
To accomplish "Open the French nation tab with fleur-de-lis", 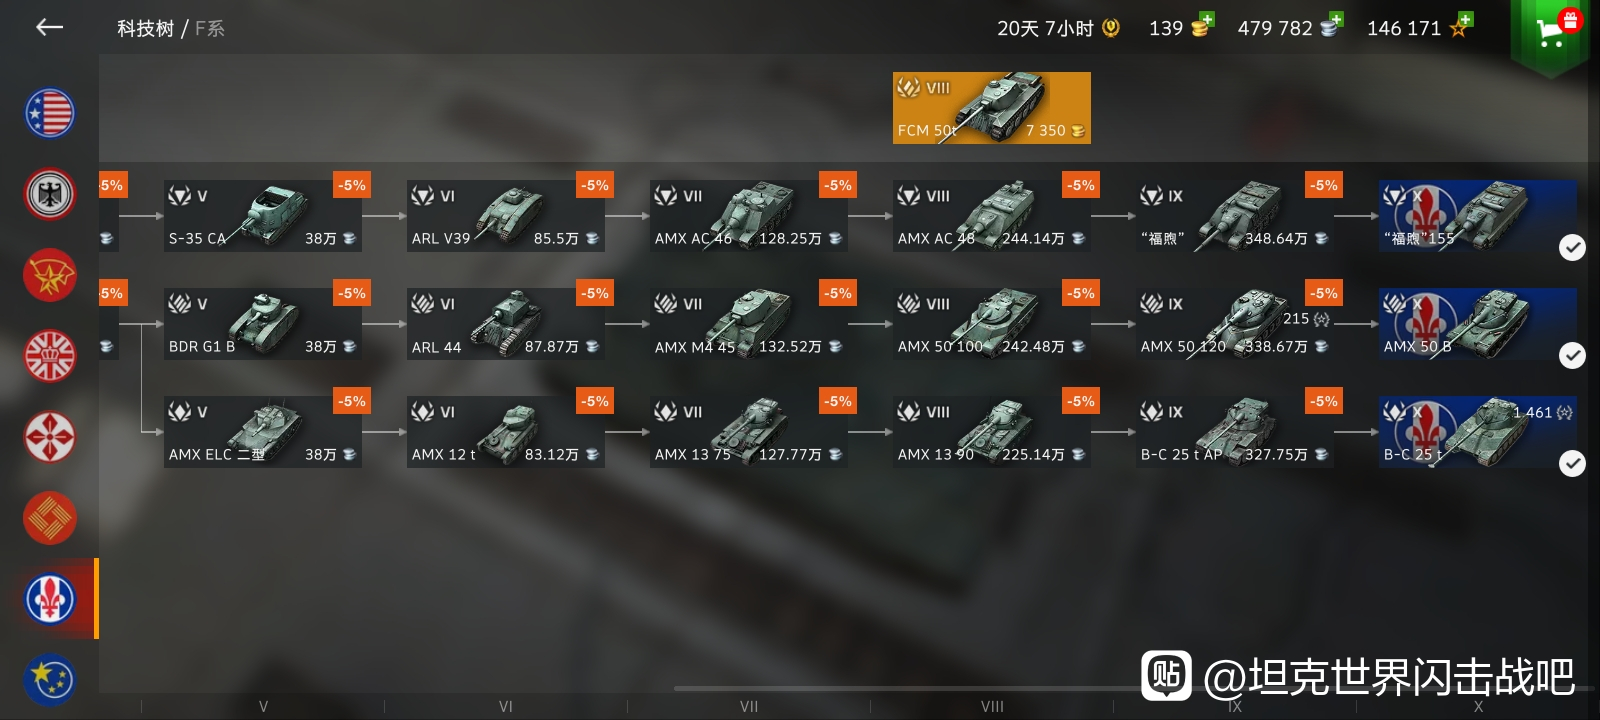I will pyautogui.click(x=49, y=598).
